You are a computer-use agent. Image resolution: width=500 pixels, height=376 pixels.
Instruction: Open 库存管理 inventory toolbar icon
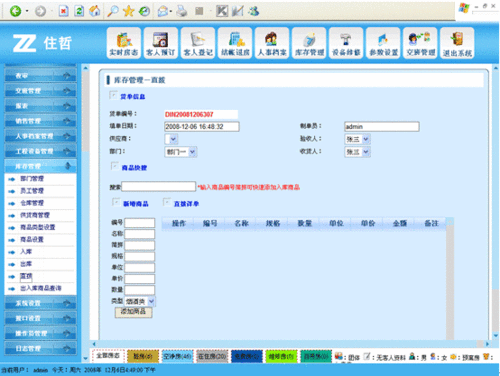pos(309,43)
